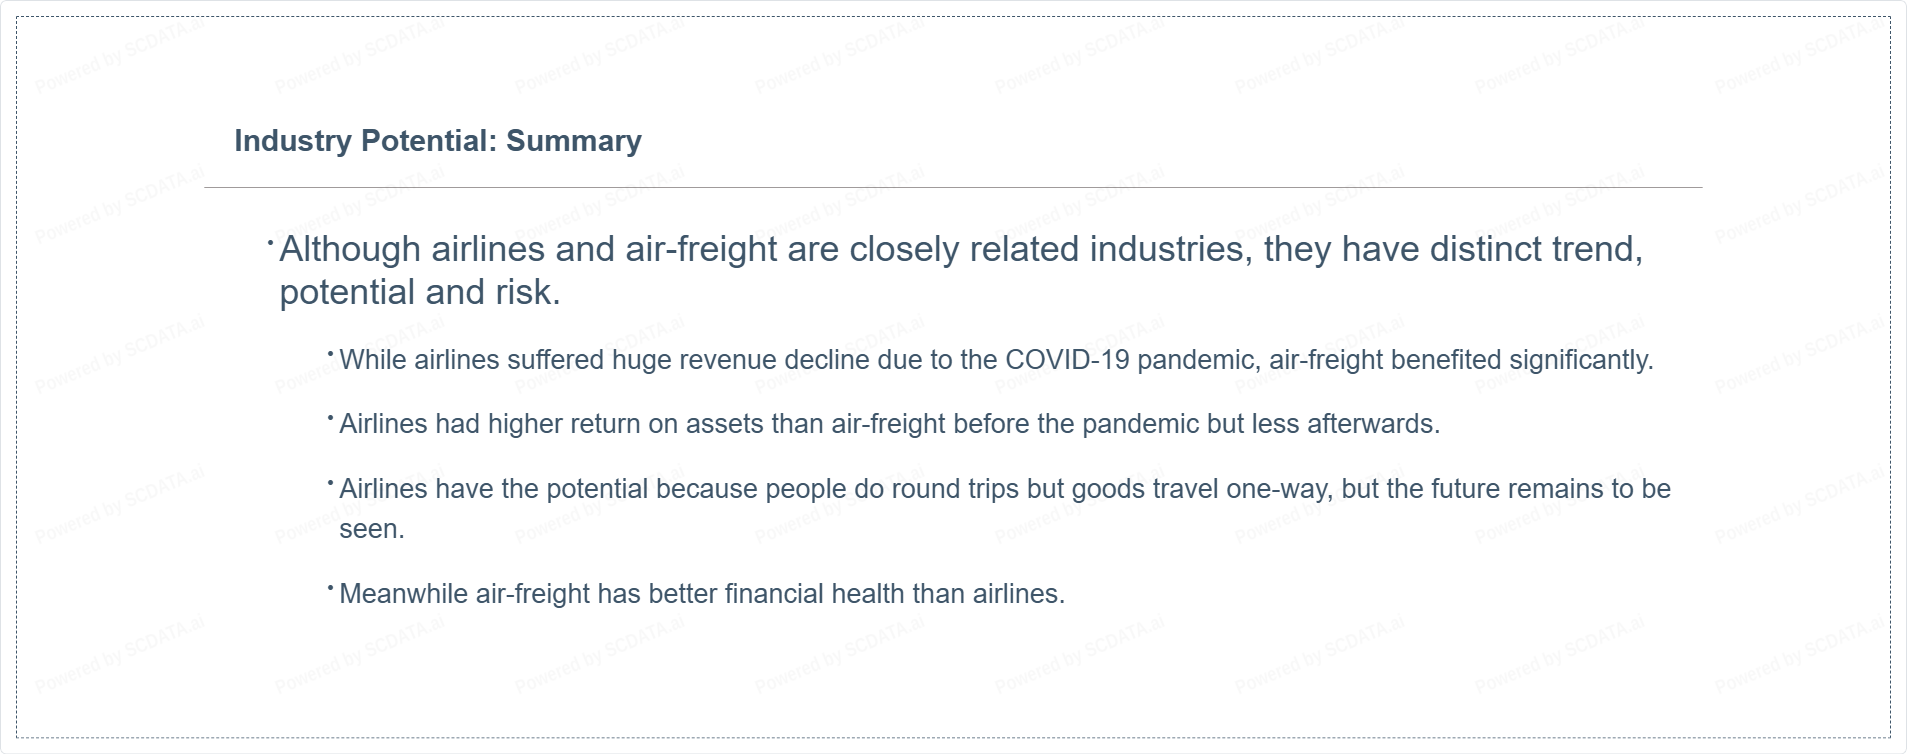Image resolution: width=1908 pixels, height=754 pixels.
Task: Click the bullet marker before "Airlines had higher"
Action: click(330, 417)
